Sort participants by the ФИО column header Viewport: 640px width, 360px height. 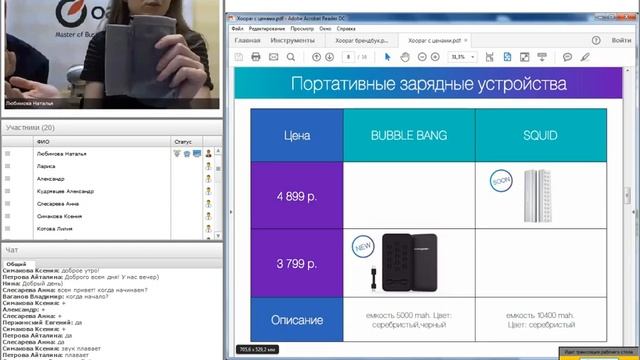[x=102, y=142]
